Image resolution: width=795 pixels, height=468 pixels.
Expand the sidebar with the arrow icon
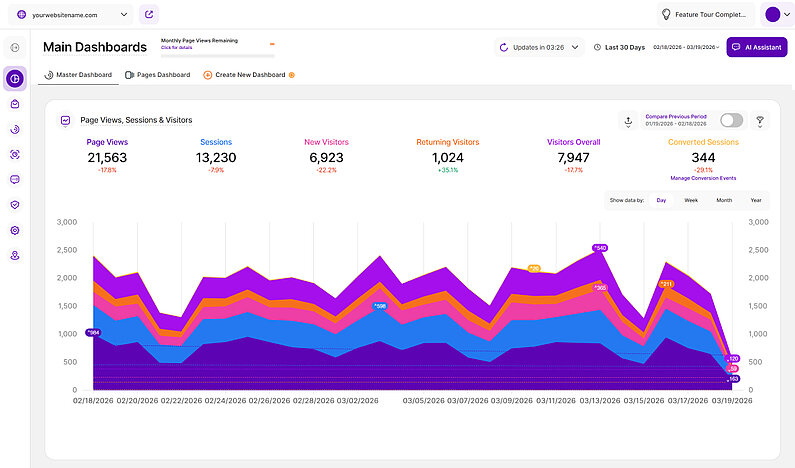pos(15,47)
